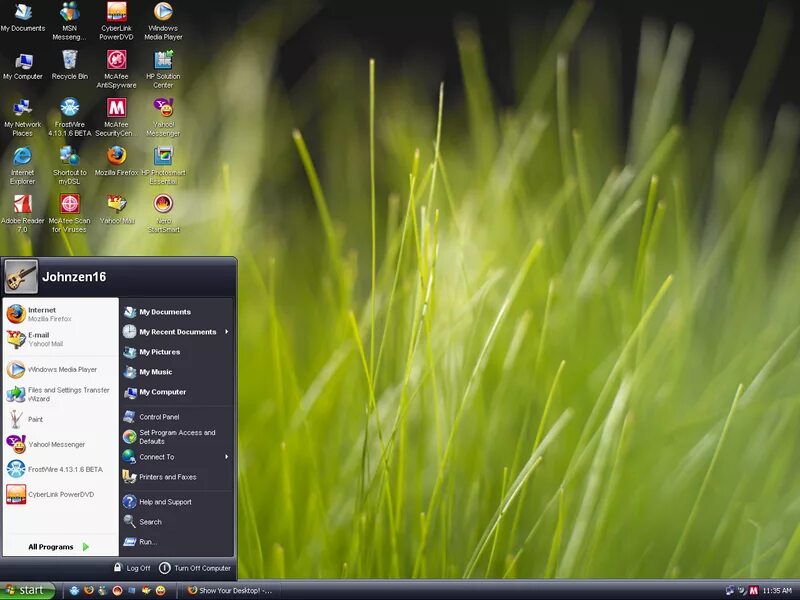Click Firefox quick launch icon in taskbar
This screenshot has width=800, height=600.
point(89,590)
